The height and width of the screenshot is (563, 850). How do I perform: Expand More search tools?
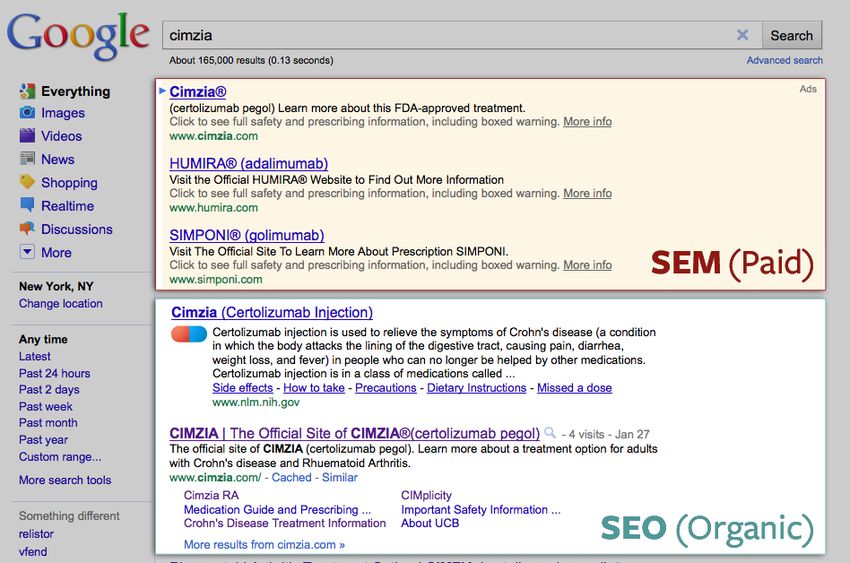pos(65,480)
